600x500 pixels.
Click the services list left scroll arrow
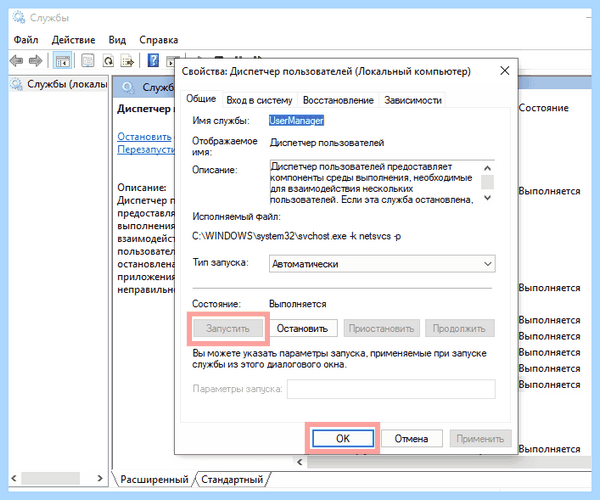[x=300, y=462]
